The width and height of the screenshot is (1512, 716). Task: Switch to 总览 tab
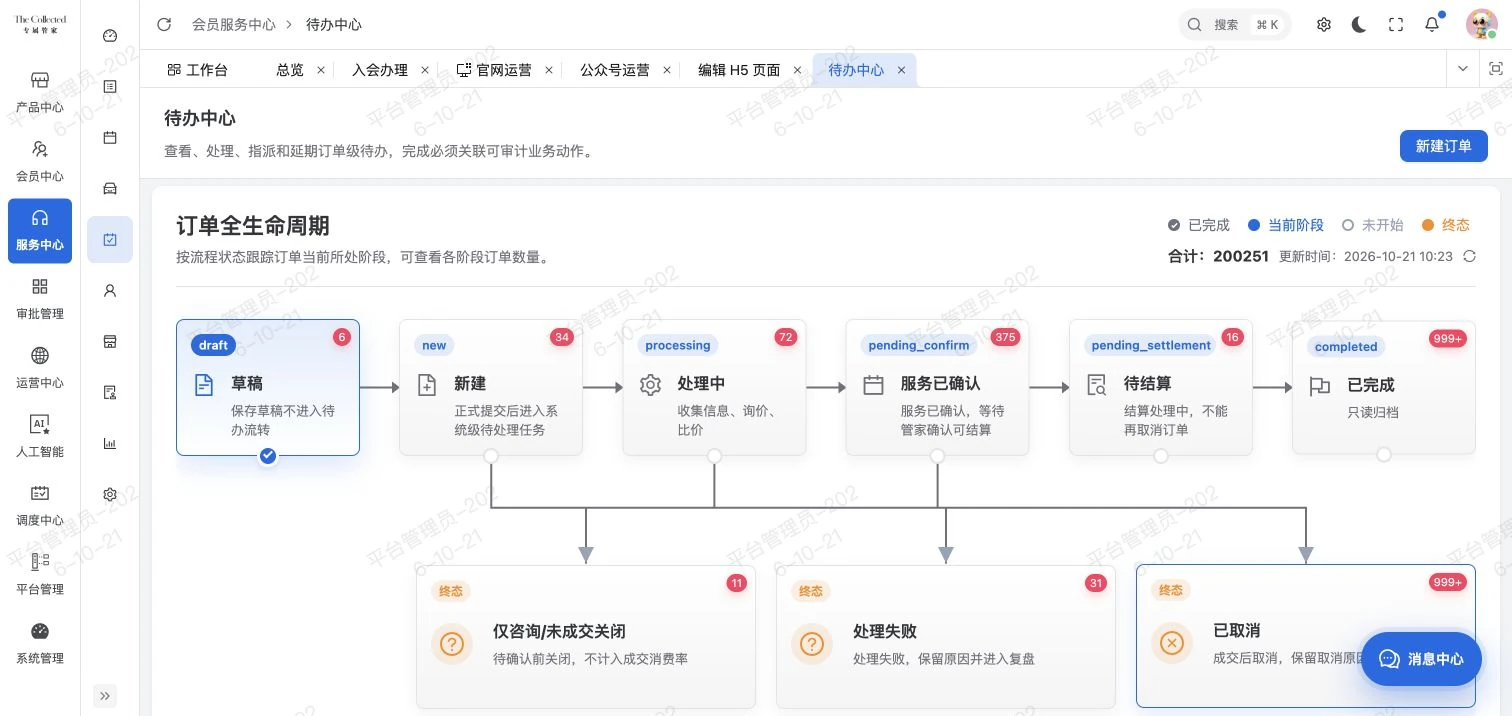coord(290,70)
